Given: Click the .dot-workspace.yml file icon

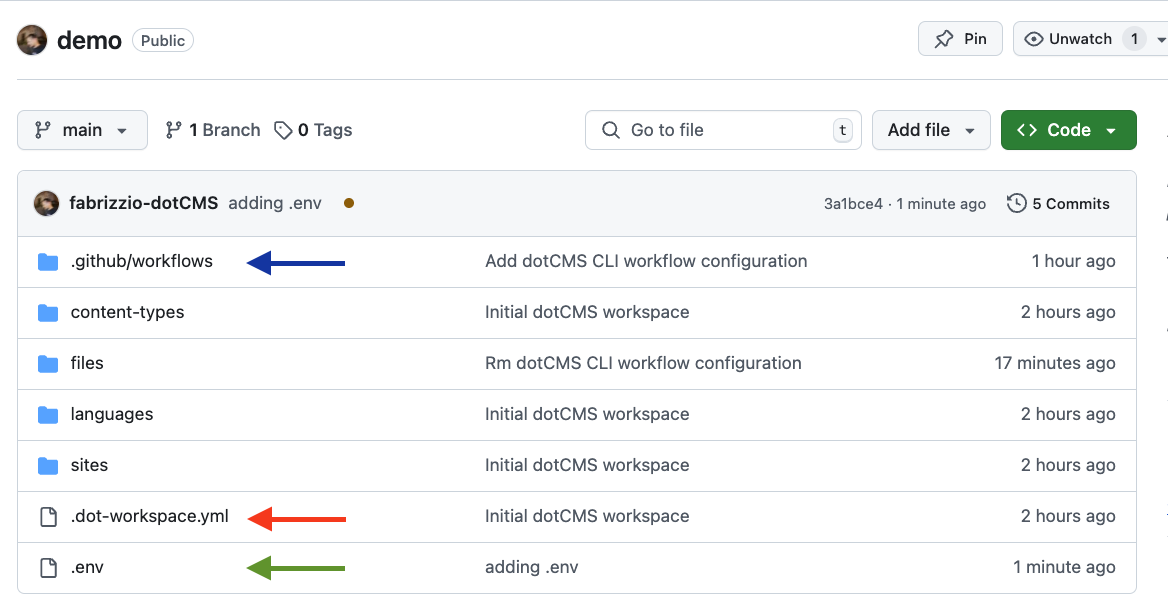Looking at the screenshot, I should pyautogui.click(x=48, y=517).
